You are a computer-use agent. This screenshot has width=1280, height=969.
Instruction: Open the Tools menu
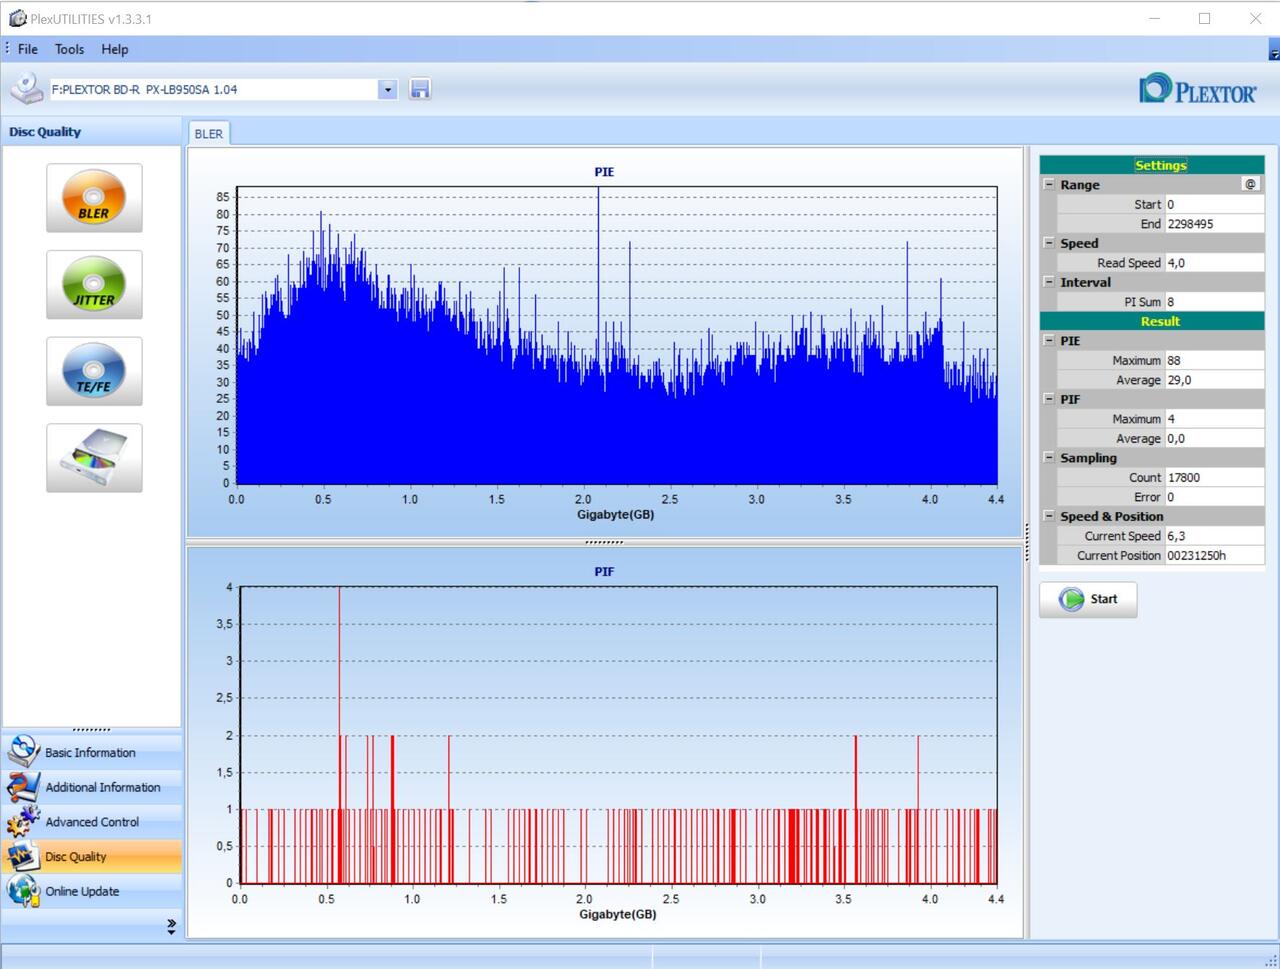(x=69, y=49)
